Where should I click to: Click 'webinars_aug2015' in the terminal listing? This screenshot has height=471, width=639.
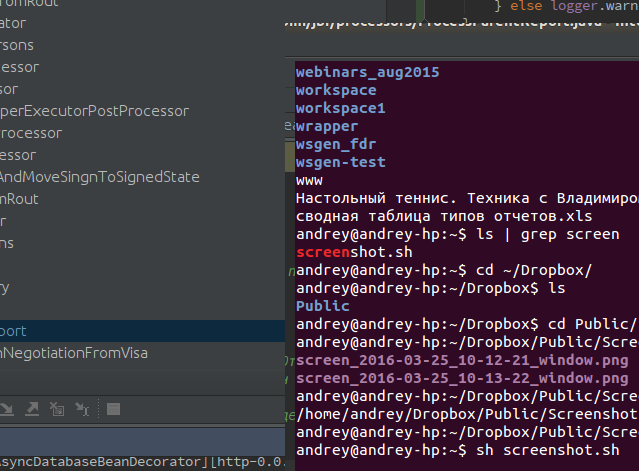click(368, 72)
